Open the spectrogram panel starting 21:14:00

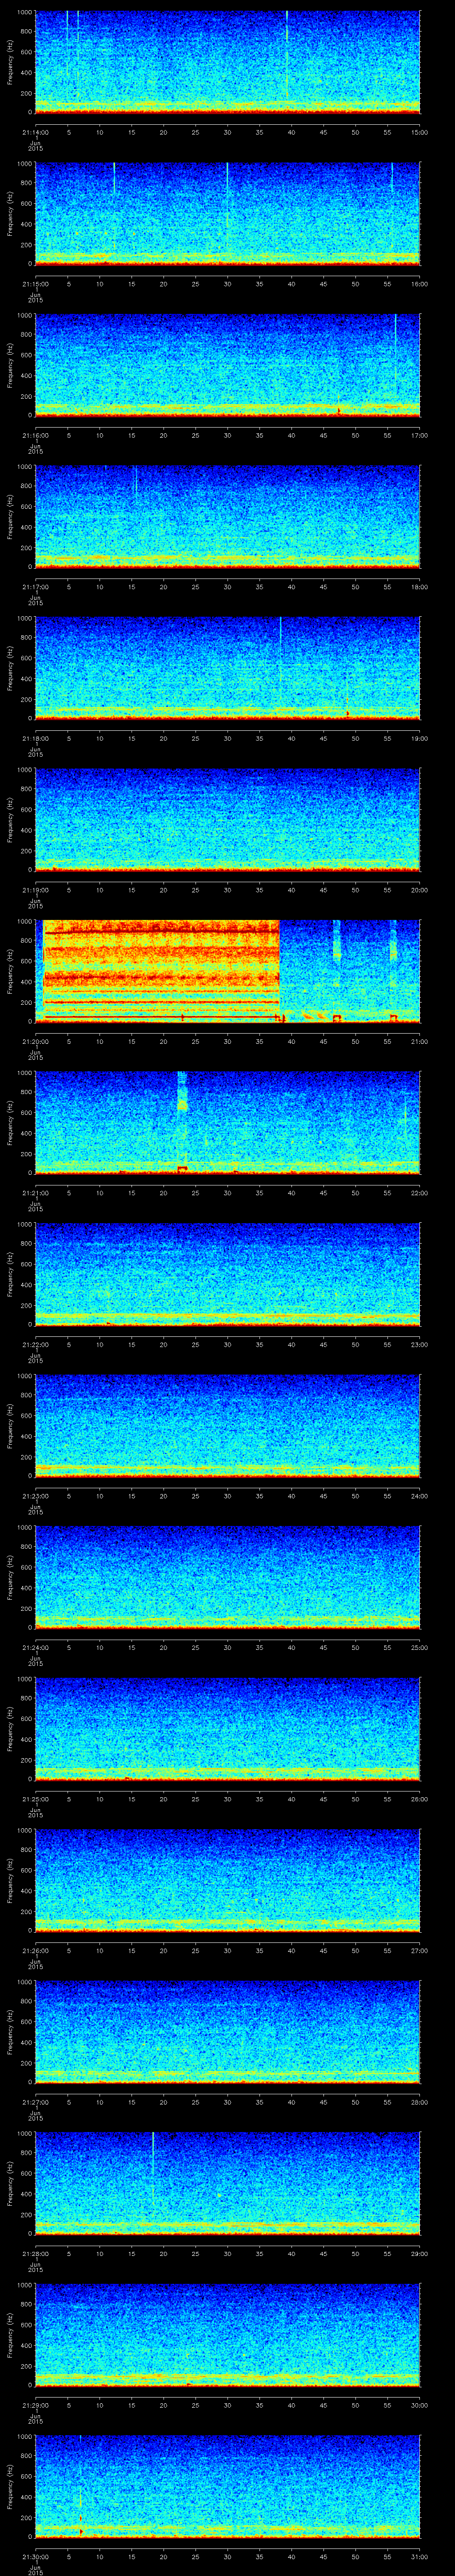[228, 62]
